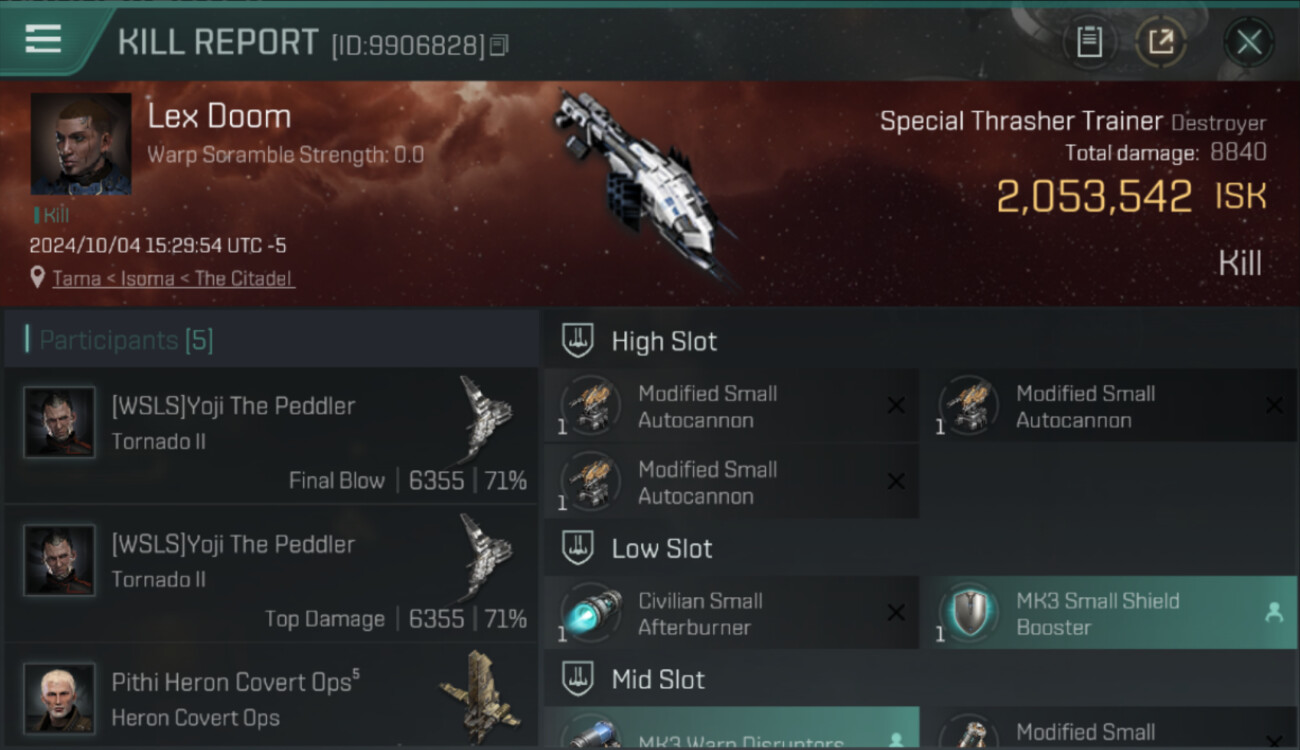The height and width of the screenshot is (750, 1300).
Task: Close the kill report window
Action: (x=1249, y=42)
